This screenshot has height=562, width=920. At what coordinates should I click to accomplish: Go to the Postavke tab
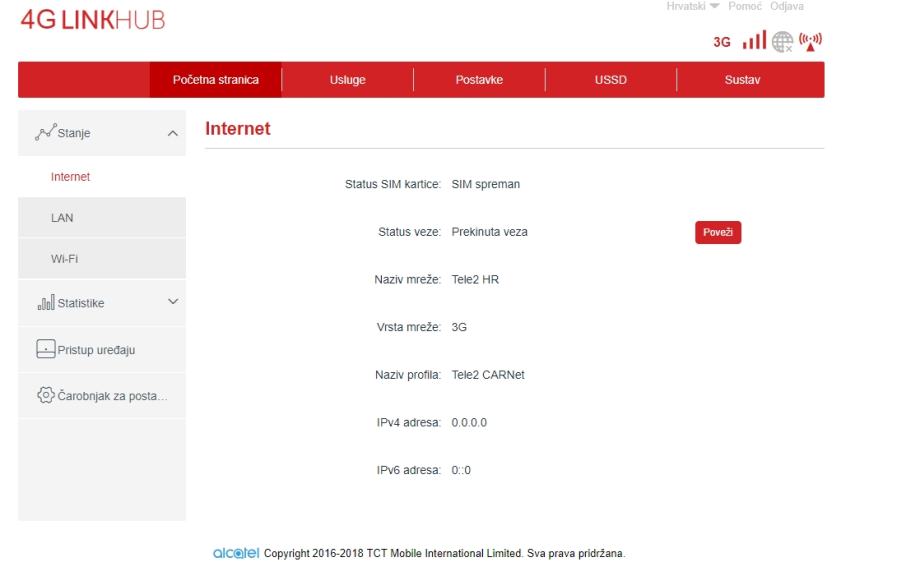[479, 80]
